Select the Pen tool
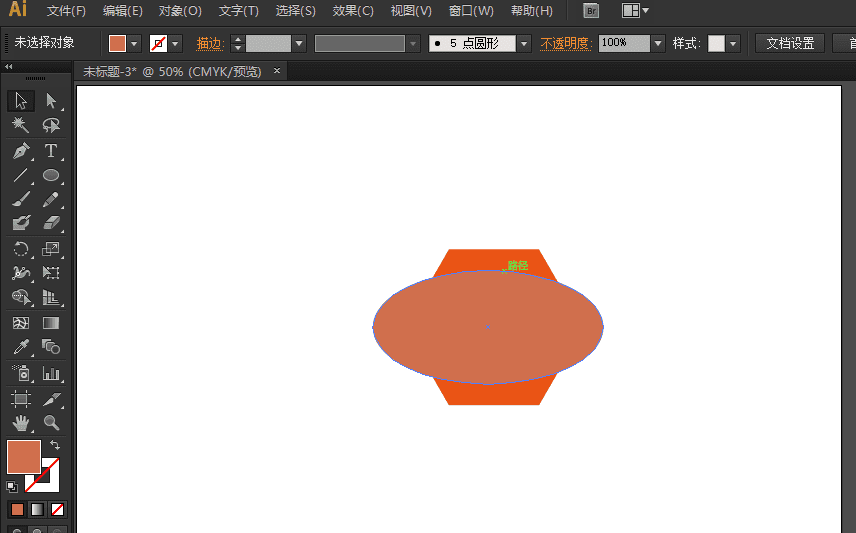 click(21, 151)
